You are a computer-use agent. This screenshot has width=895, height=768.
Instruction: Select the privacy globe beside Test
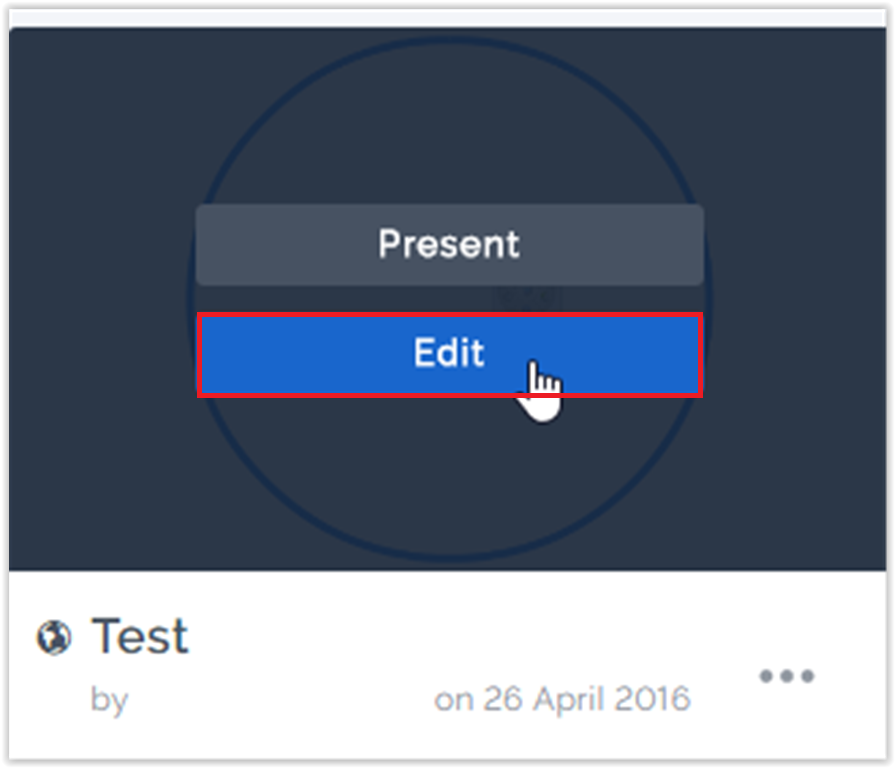(54, 638)
